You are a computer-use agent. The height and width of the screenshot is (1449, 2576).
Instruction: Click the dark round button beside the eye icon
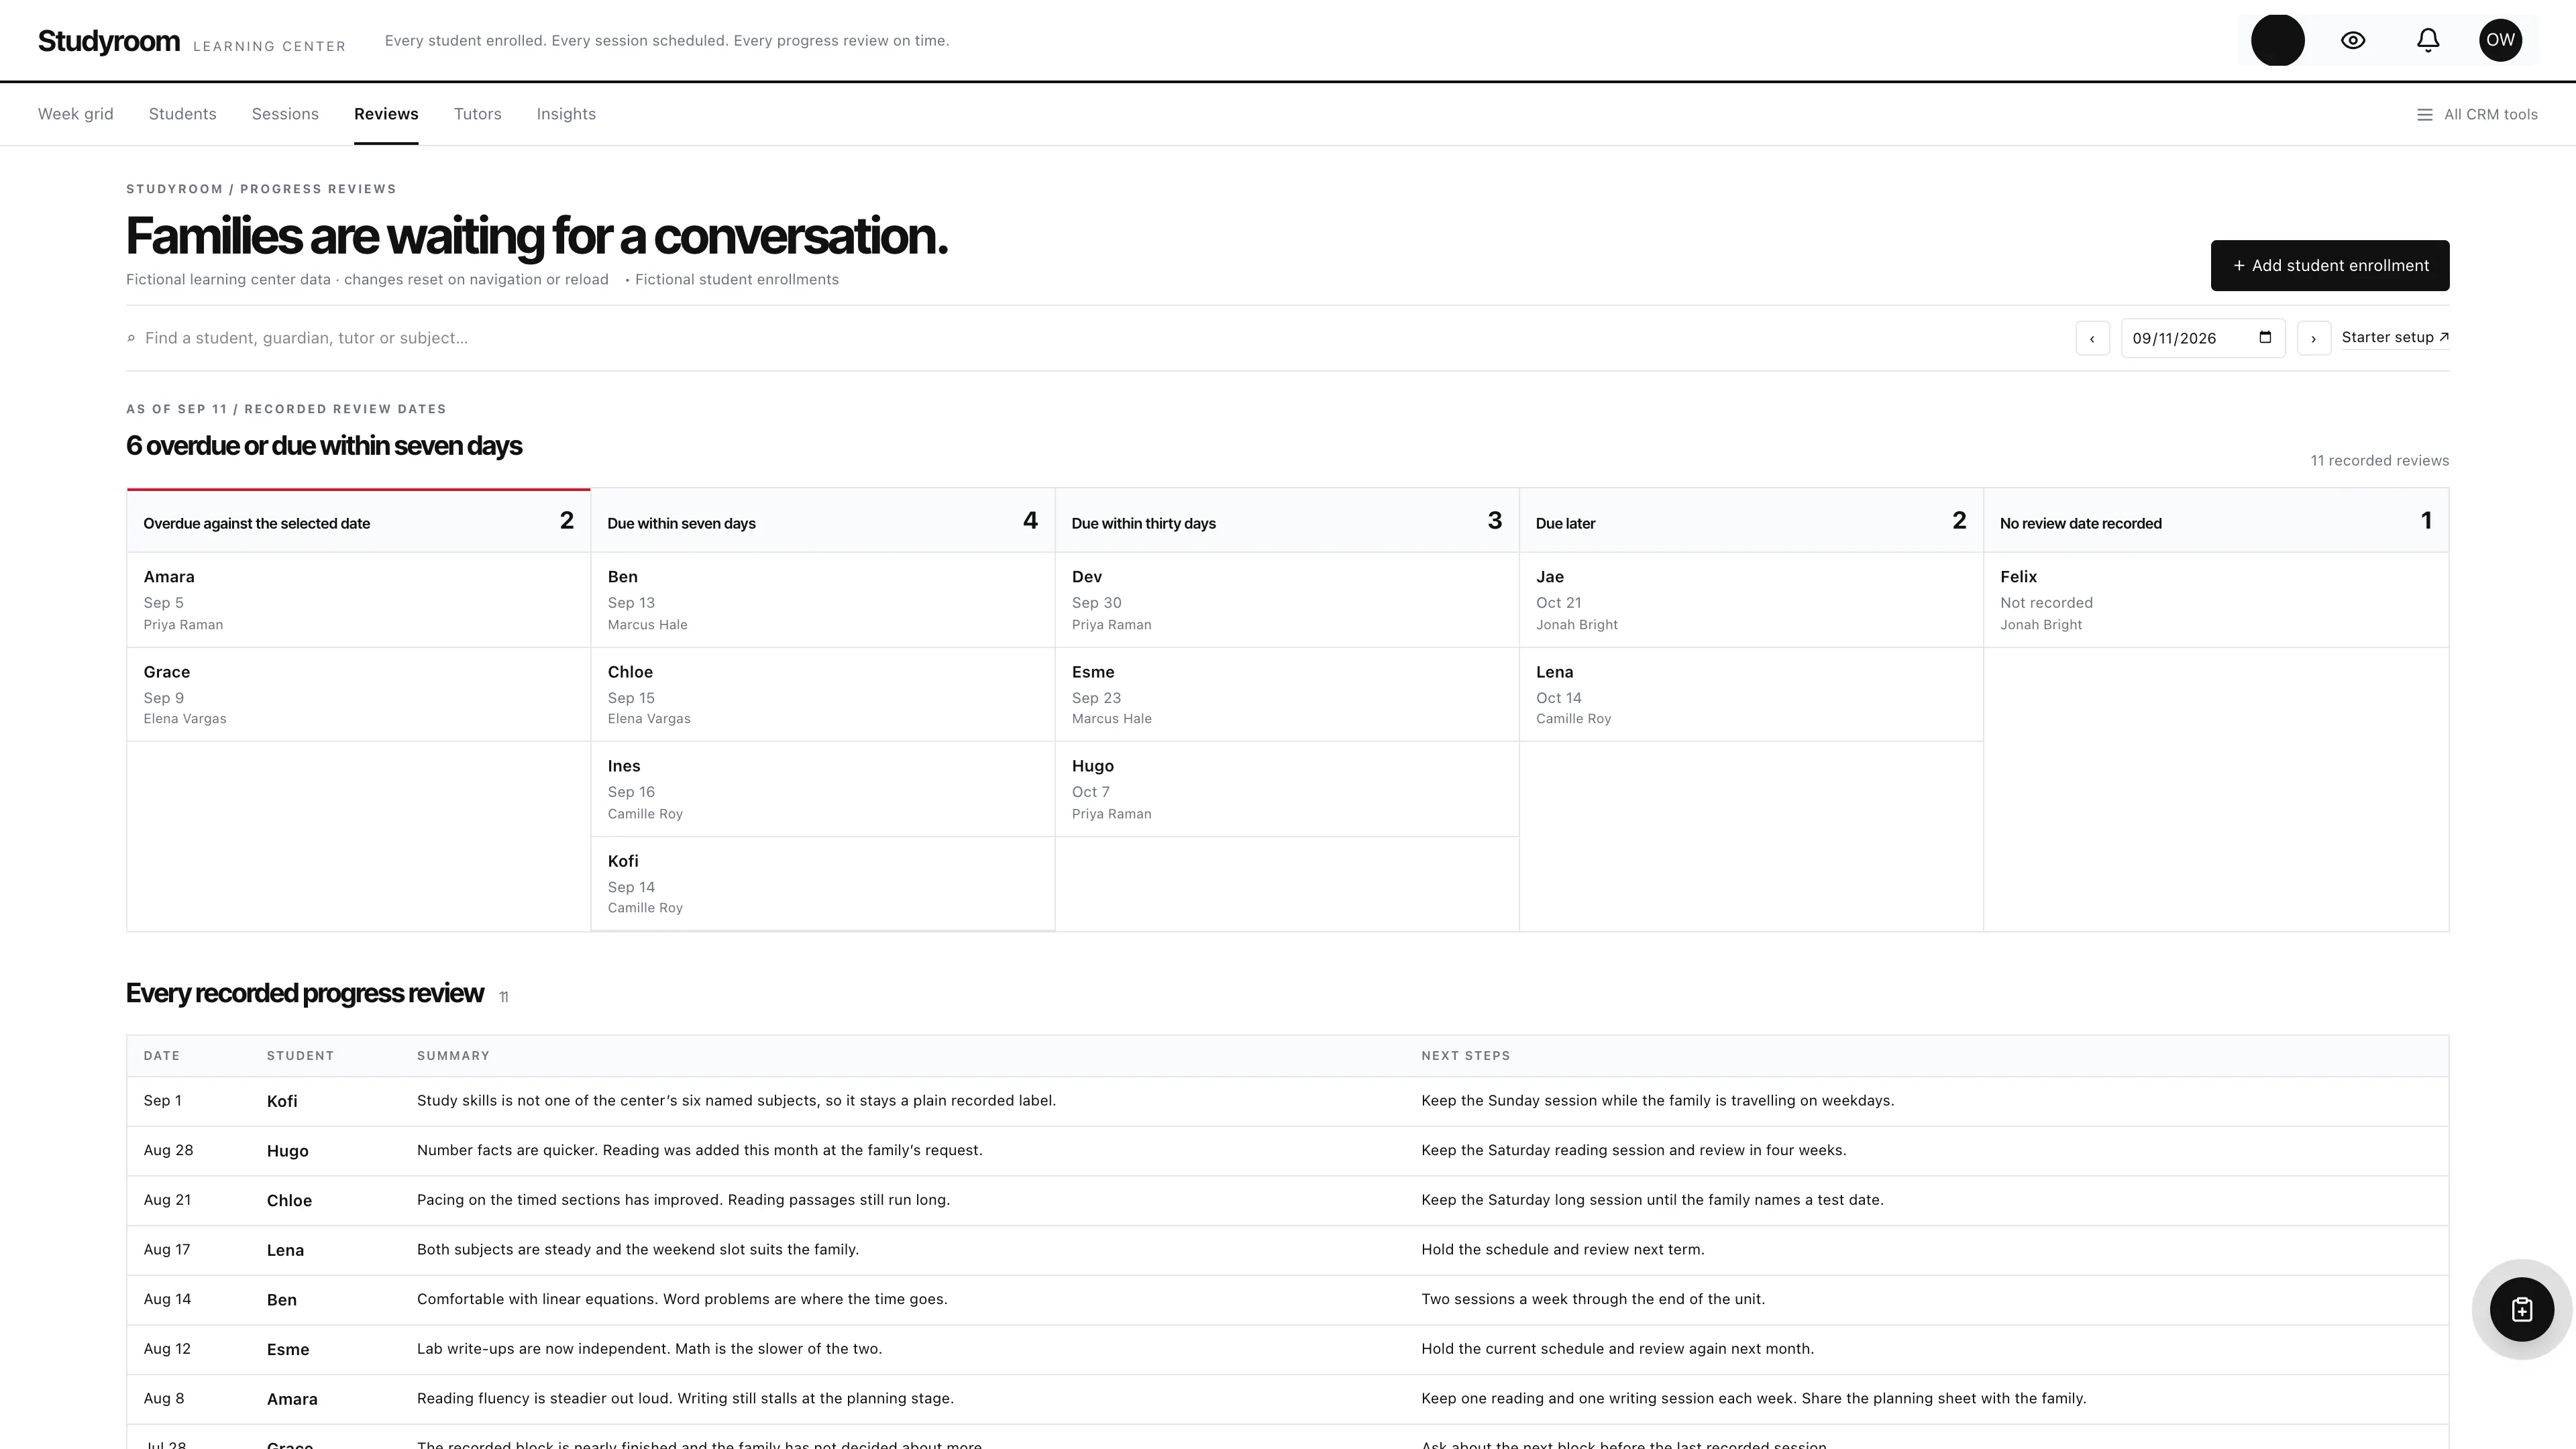tap(2277, 40)
